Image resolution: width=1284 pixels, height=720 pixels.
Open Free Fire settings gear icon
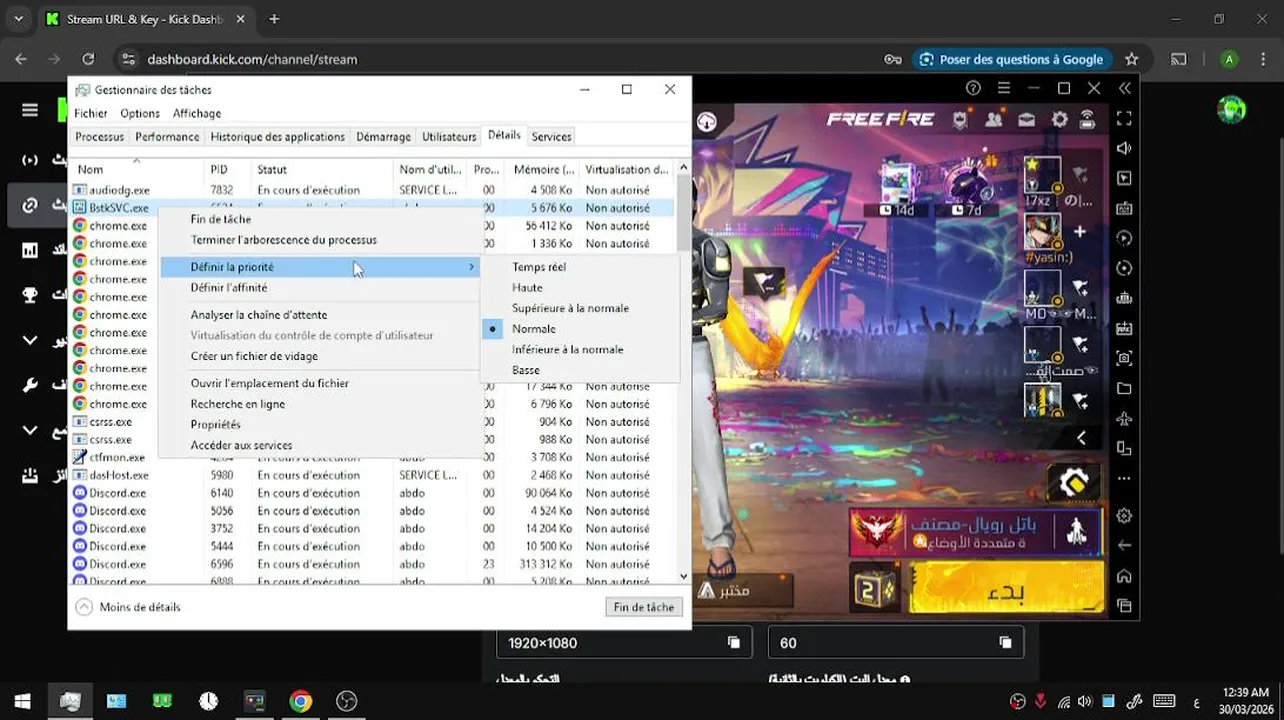pos(1059,120)
